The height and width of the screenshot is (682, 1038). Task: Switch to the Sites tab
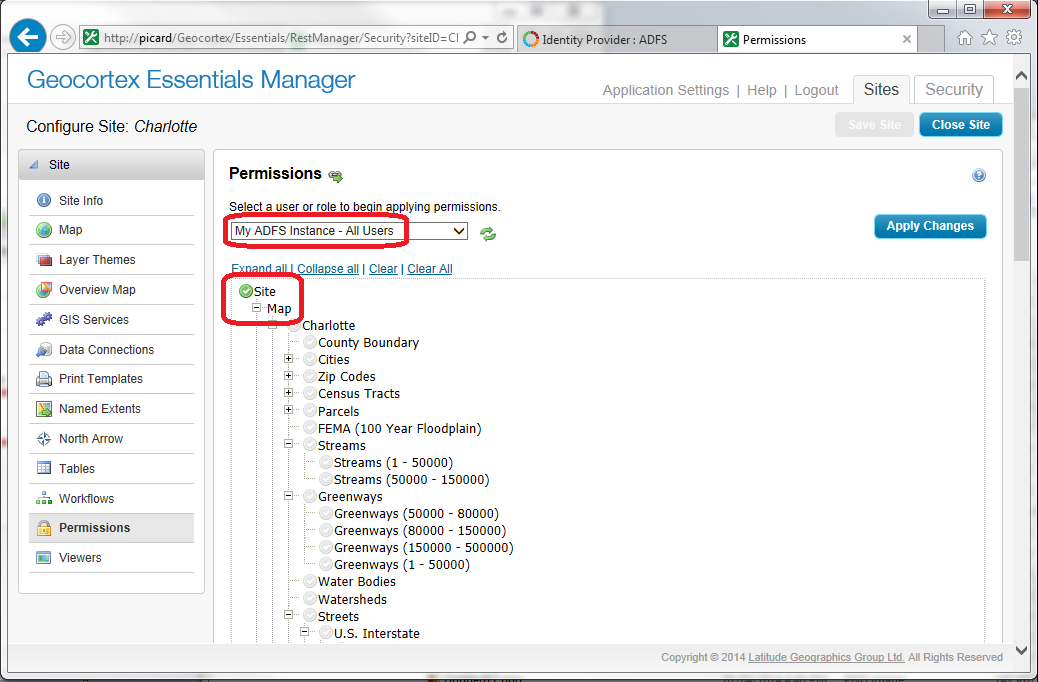pyautogui.click(x=881, y=89)
